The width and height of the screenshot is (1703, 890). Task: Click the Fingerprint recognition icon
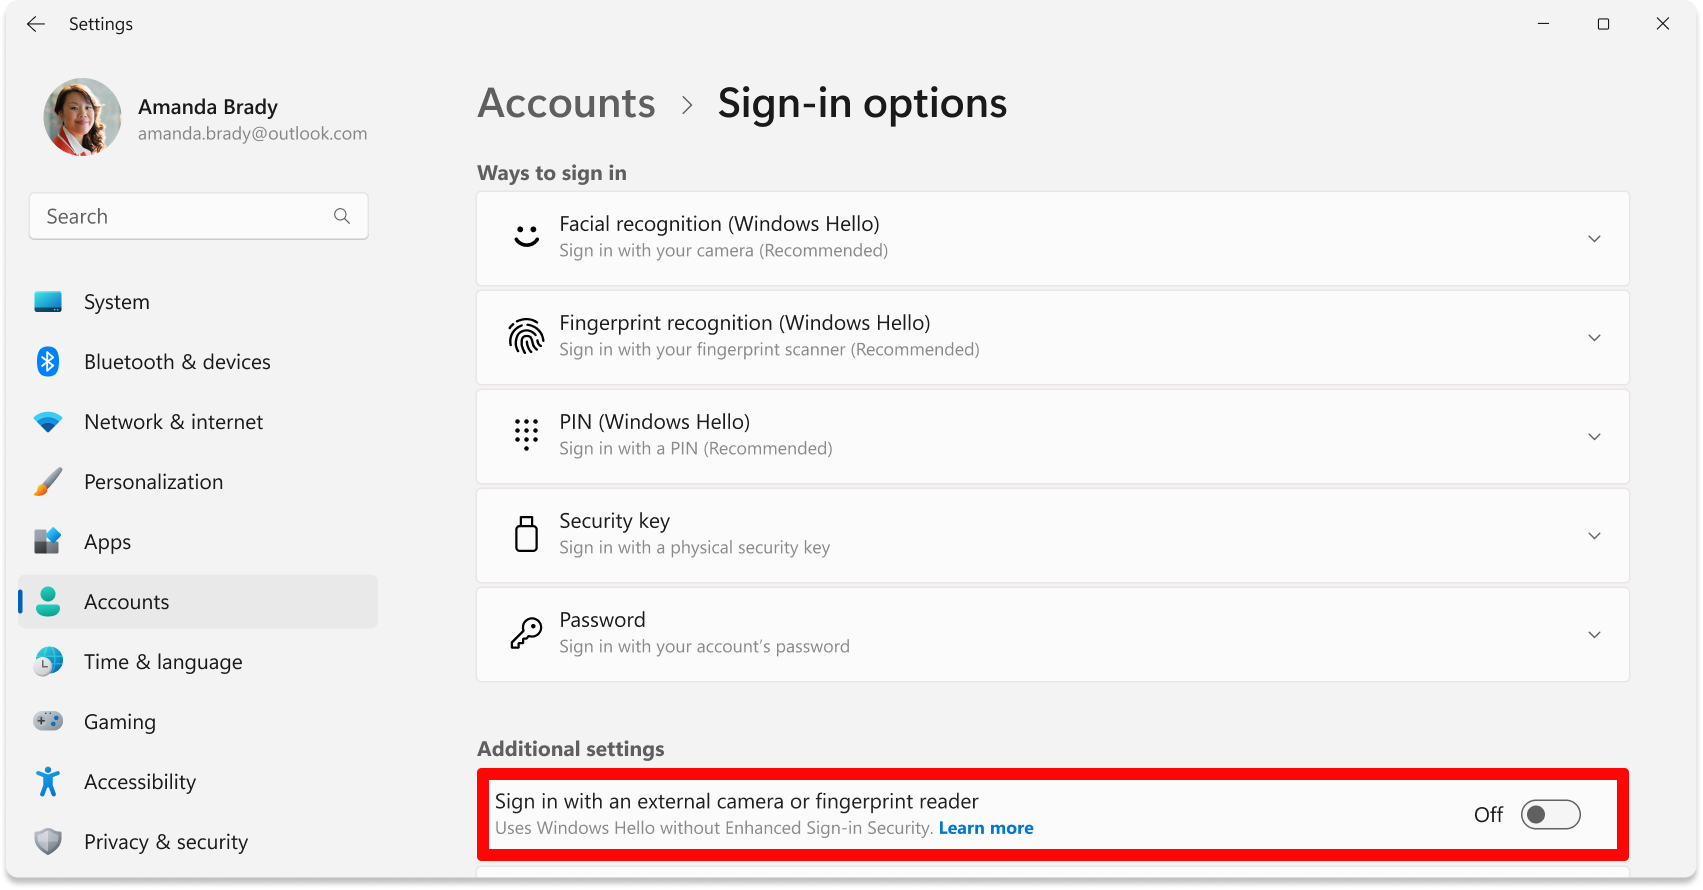click(x=526, y=336)
